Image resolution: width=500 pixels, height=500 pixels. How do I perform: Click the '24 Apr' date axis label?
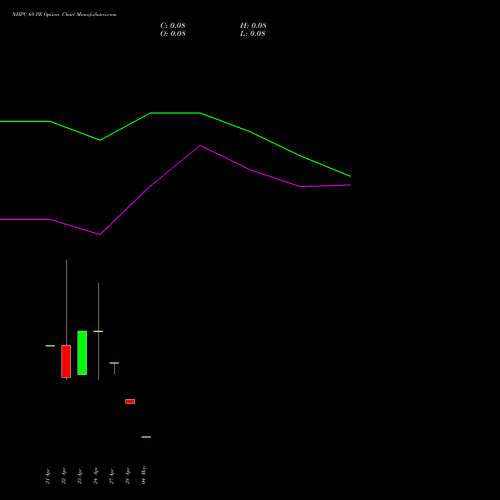(96, 476)
